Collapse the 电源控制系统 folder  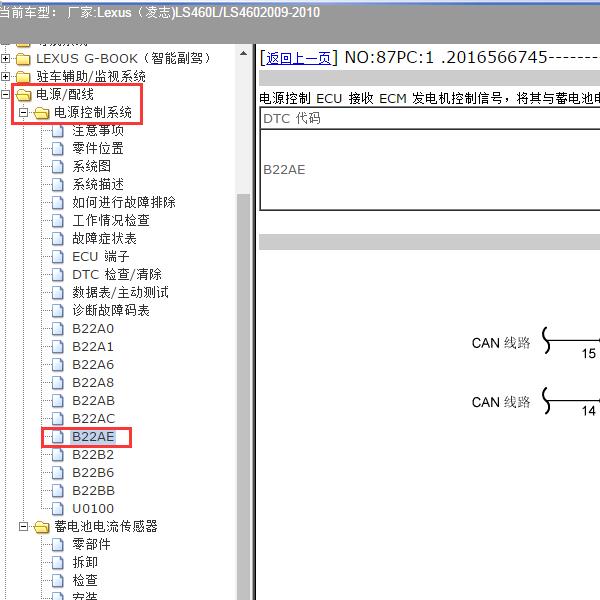coord(24,112)
